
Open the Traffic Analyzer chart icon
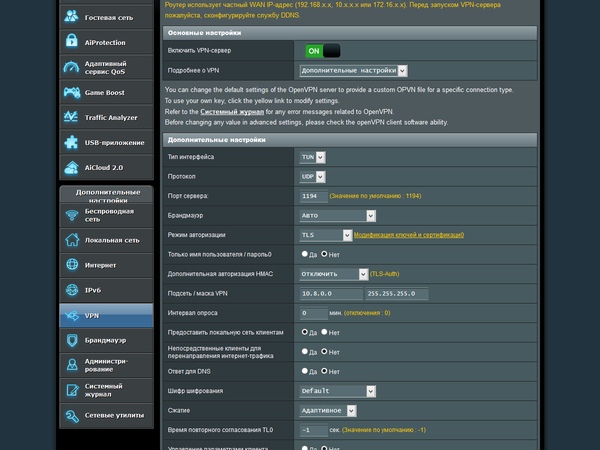72,117
